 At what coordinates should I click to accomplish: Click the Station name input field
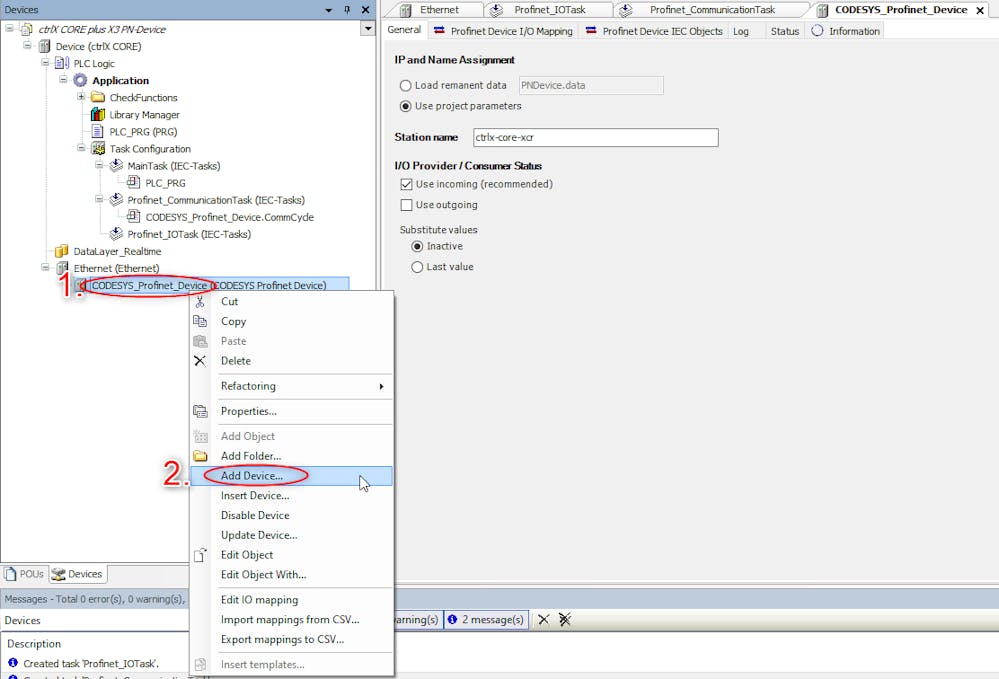tap(596, 138)
